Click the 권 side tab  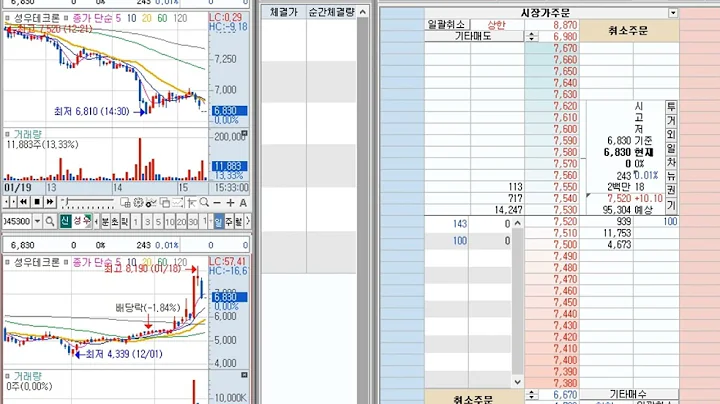tap(671, 190)
